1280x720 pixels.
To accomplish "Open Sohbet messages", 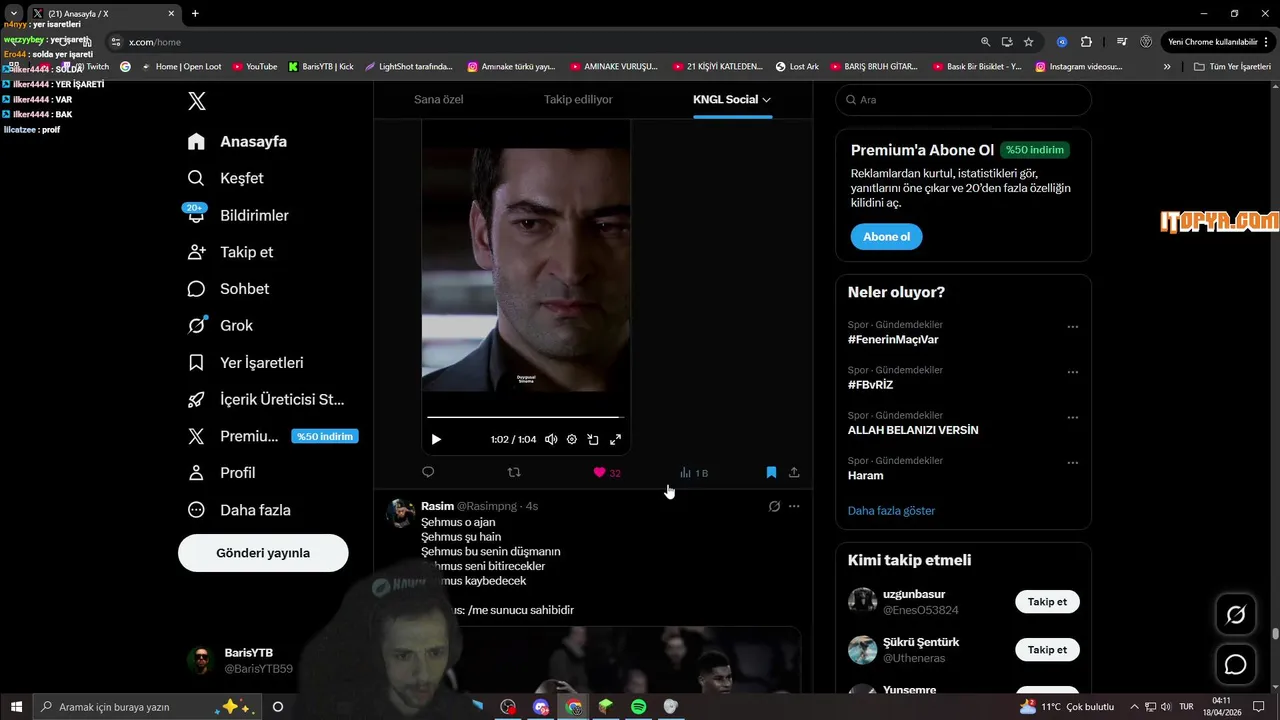I will [x=228, y=288].
